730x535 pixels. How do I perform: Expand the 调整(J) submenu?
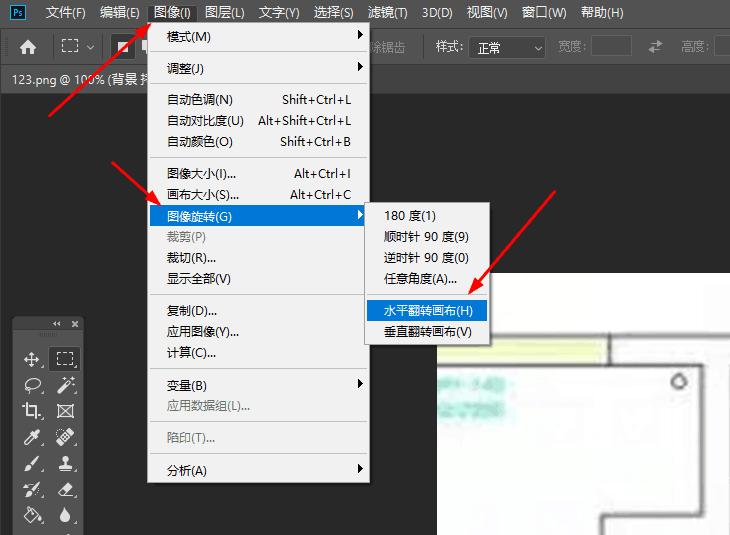[x=259, y=68]
